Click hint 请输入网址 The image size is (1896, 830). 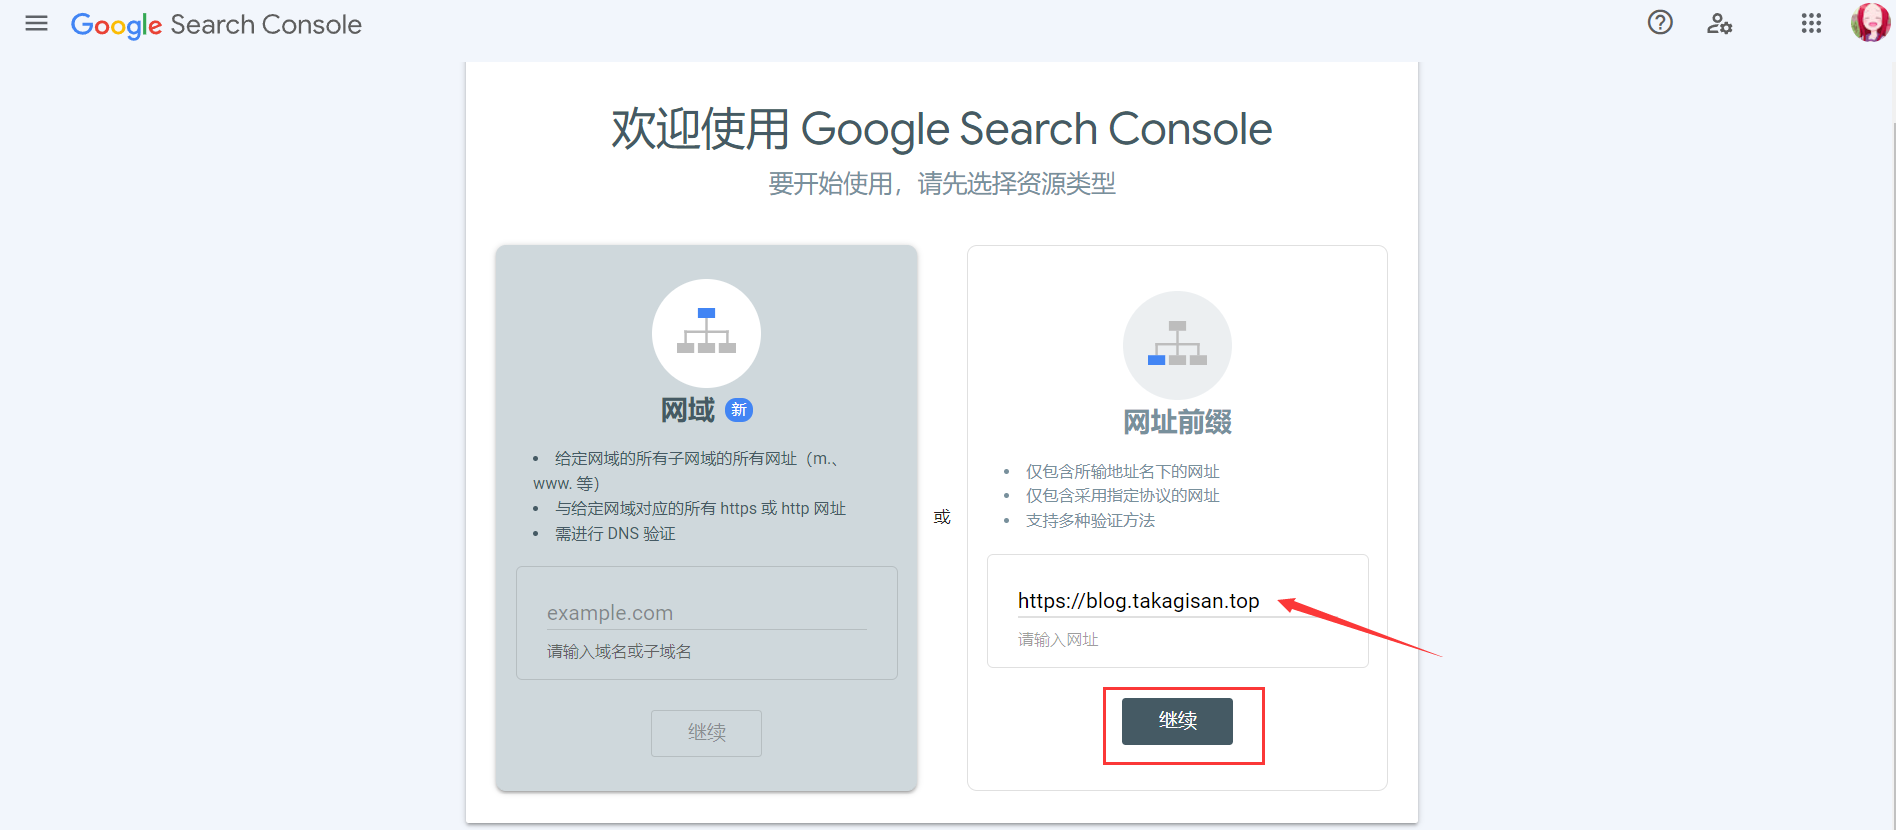pos(1058,640)
